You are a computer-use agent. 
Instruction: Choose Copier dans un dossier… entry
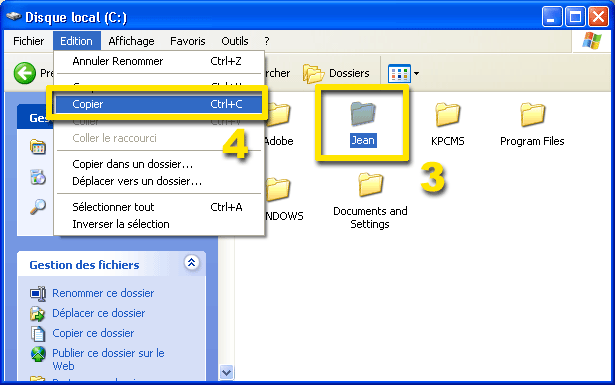pos(159,164)
